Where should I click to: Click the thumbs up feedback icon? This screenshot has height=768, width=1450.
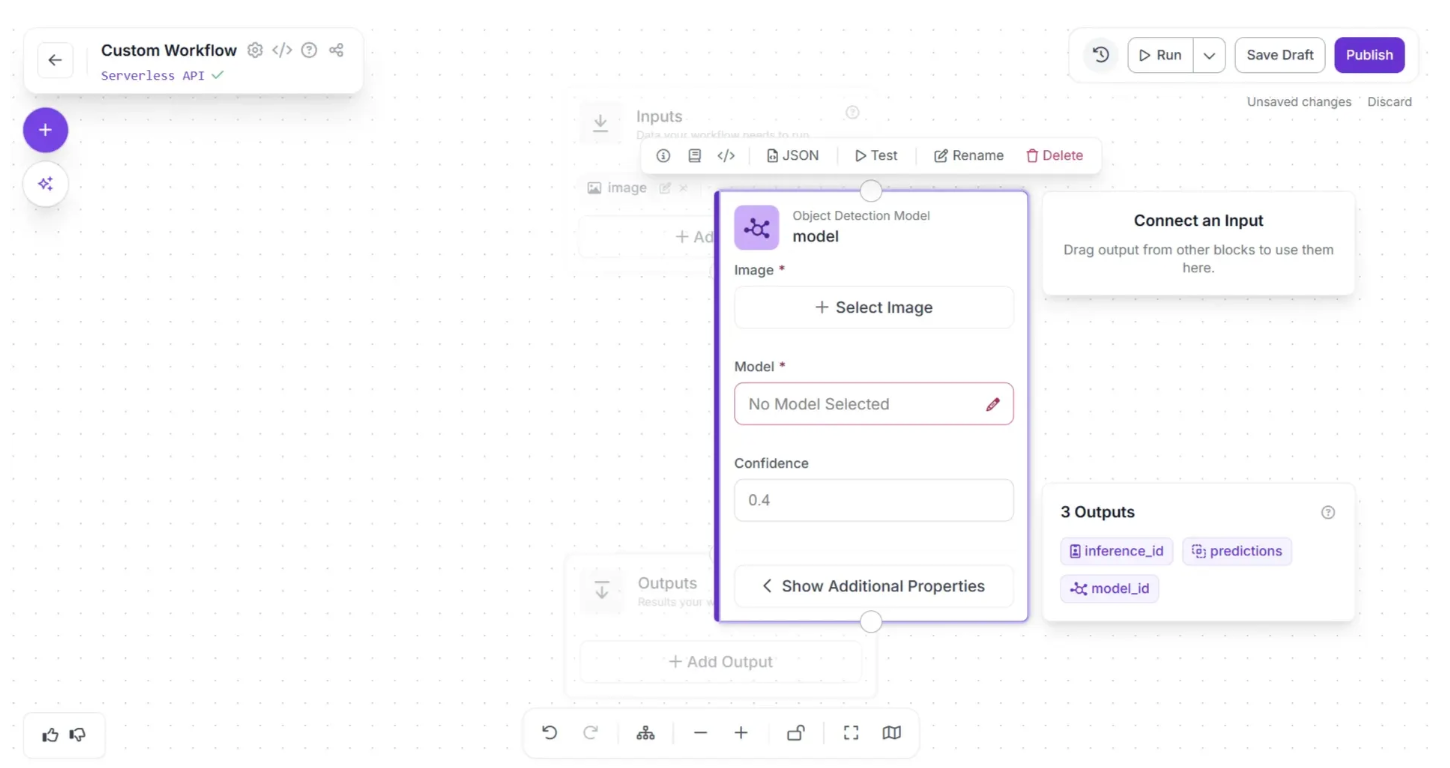click(50, 735)
